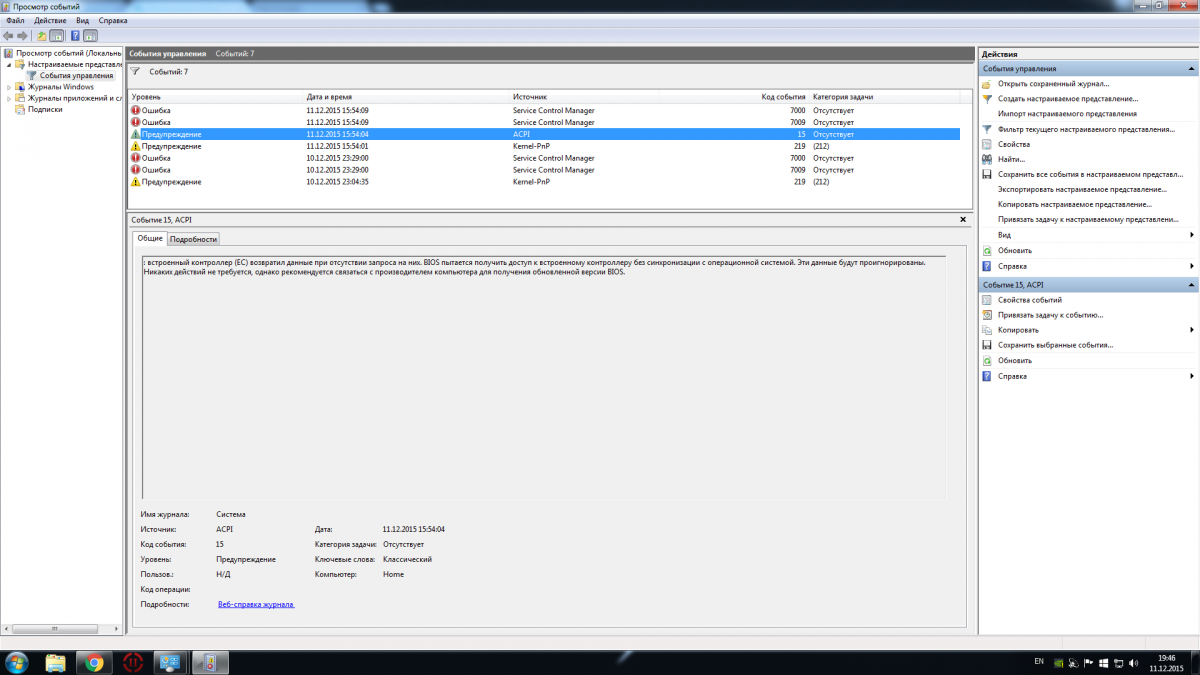Sort by Категория задачи column header
1200x675 pixels.
885,97
